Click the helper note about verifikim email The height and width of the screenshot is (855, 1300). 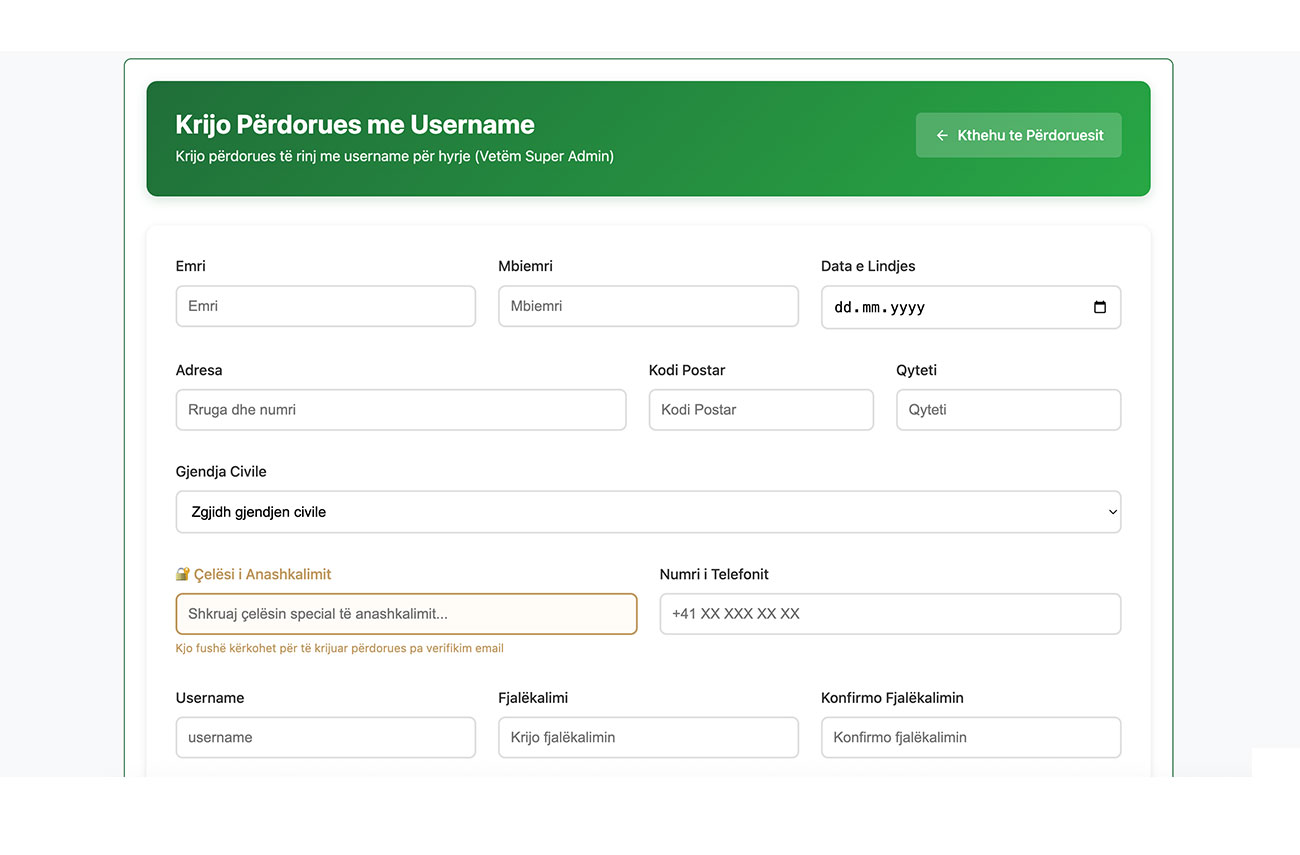point(339,648)
